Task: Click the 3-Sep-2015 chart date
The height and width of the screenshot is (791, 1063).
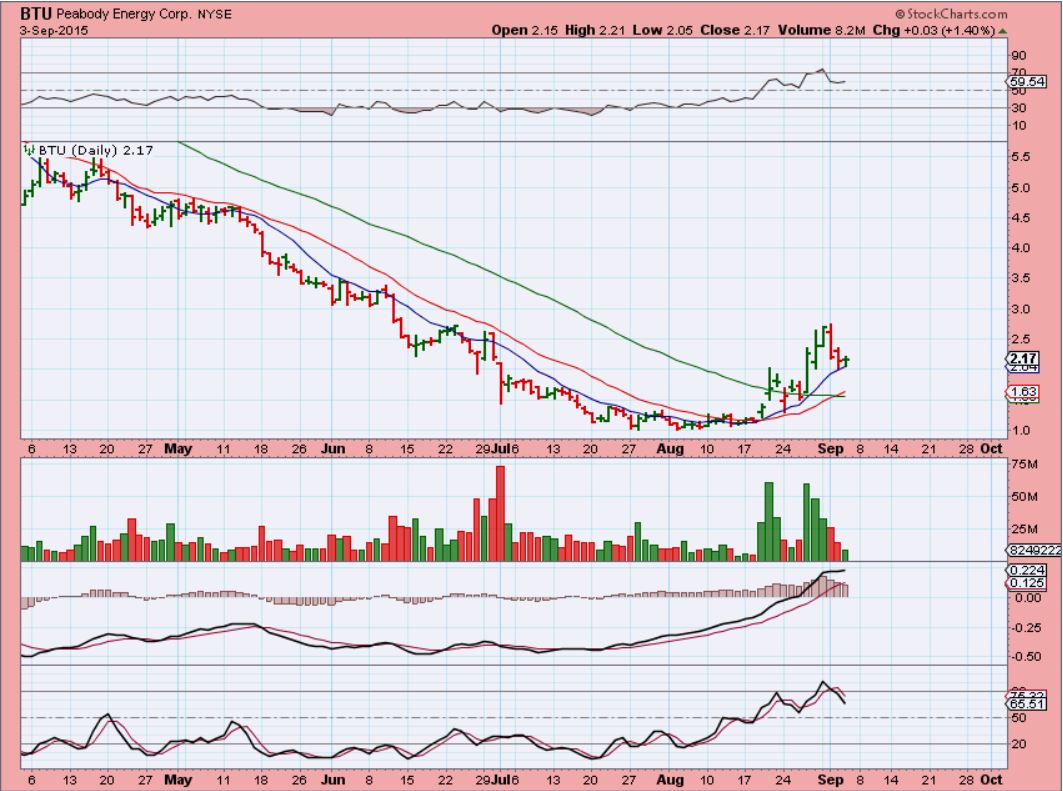Action: [x=54, y=31]
